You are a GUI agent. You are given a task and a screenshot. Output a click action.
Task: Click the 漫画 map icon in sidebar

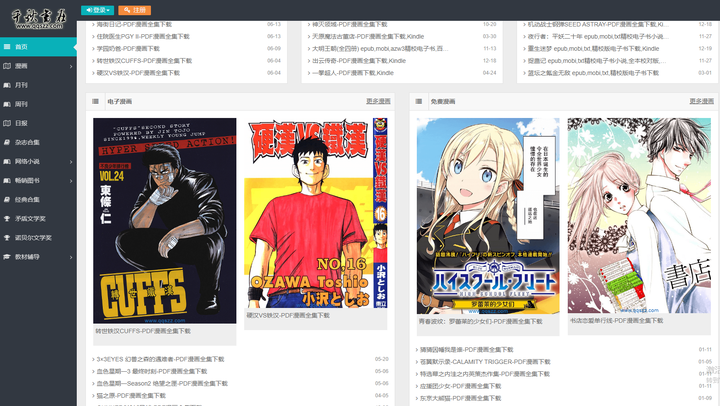tap(7, 66)
